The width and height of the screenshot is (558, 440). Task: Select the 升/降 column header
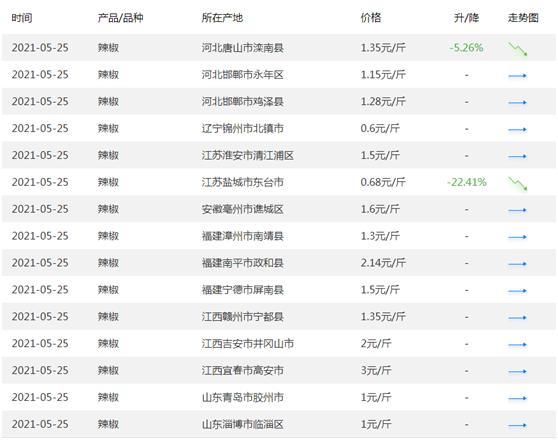pyautogui.click(x=466, y=18)
